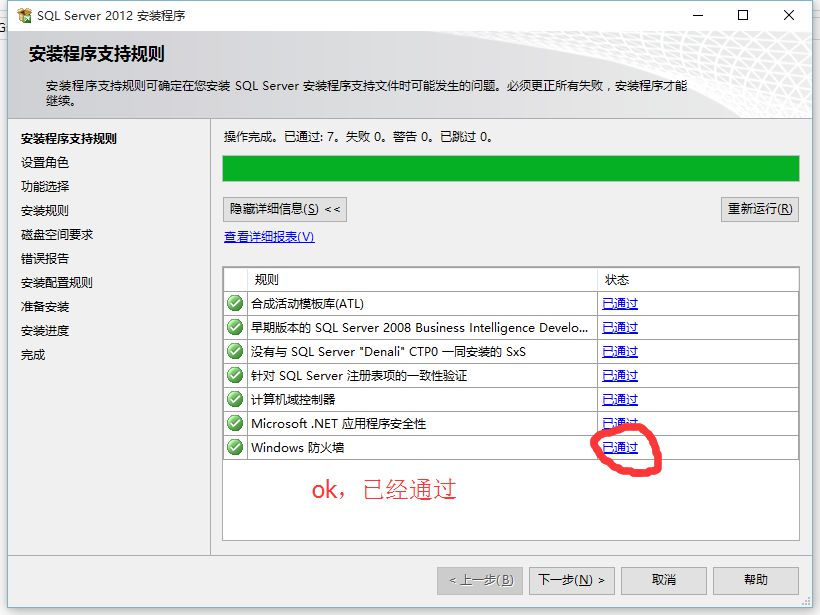Viewport: 820px width, 615px height.
Task: Click the success icon for the SQL Server 2008 Business Intelligence rule
Action: coord(233,328)
